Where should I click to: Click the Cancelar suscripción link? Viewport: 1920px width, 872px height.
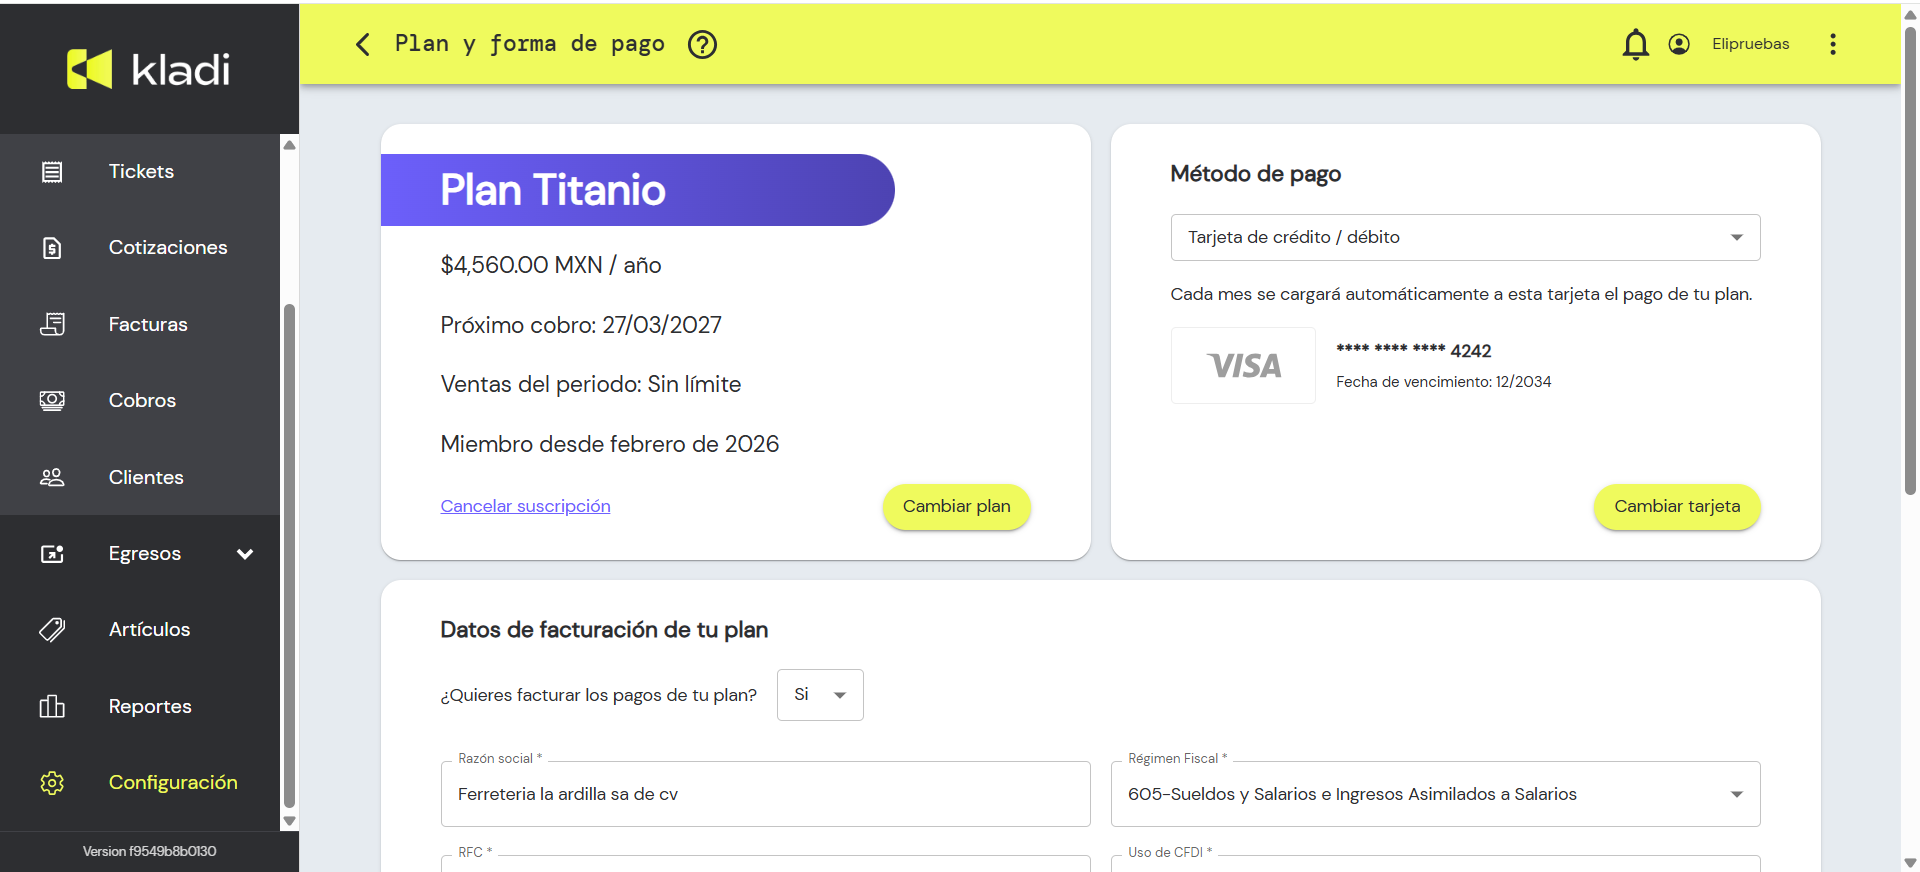[525, 506]
